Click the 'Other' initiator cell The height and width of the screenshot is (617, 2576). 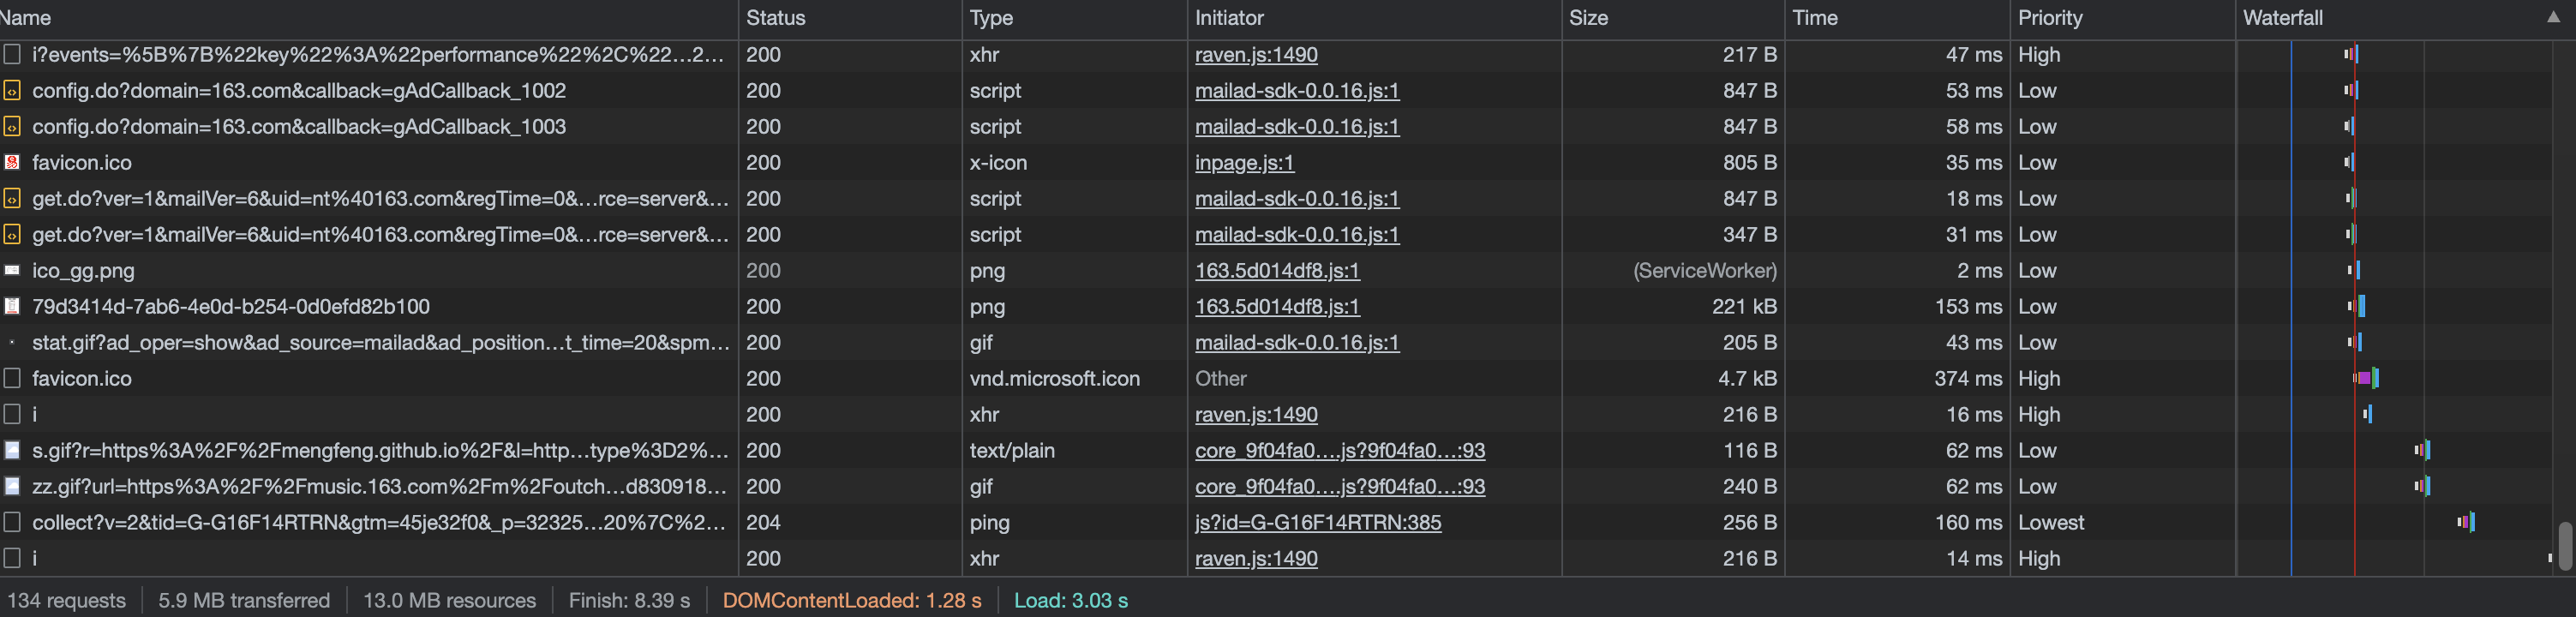point(1221,378)
